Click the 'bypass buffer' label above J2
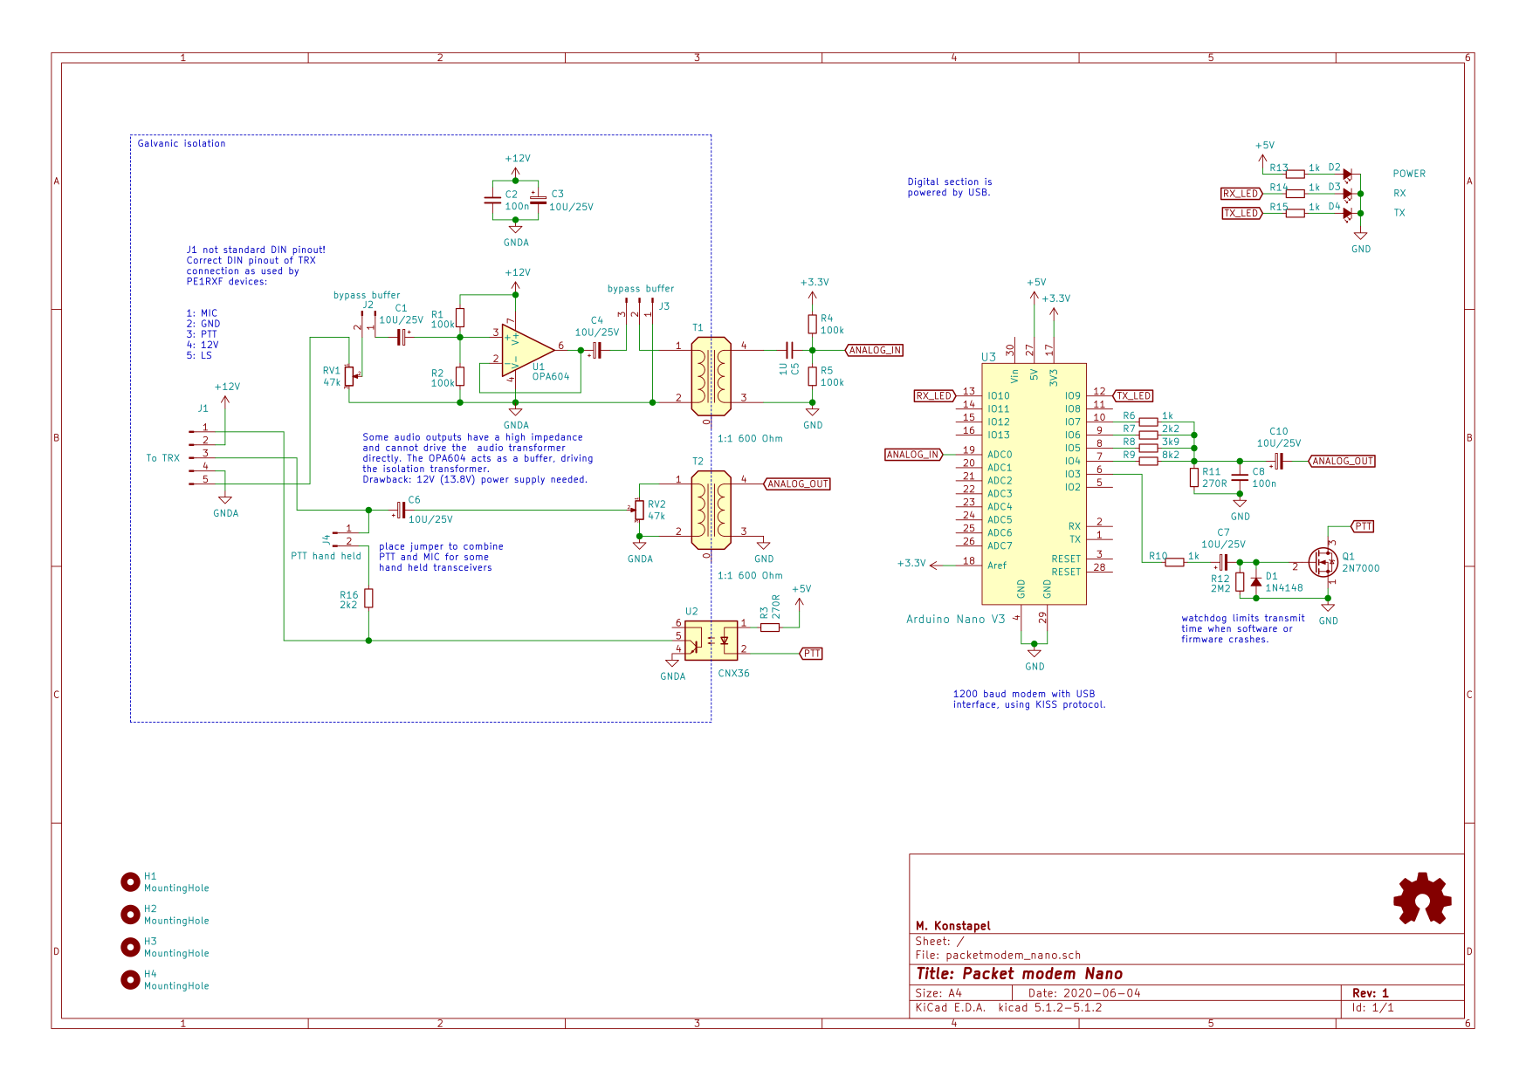This screenshot has height=1080, width=1526. click(367, 295)
